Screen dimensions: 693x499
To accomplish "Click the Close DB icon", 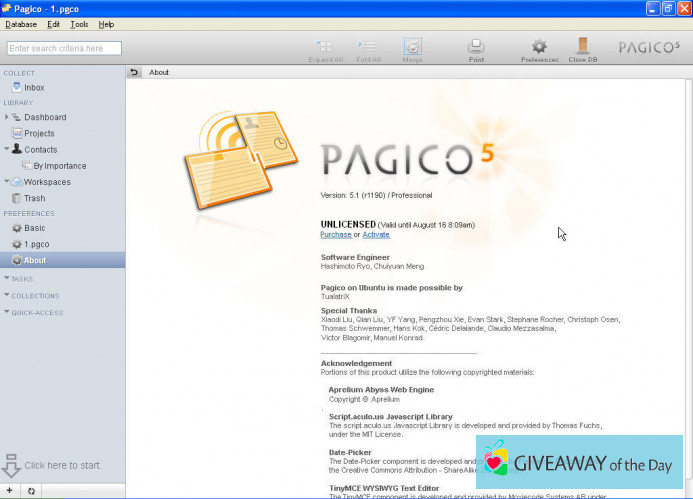I will pyautogui.click(x=583, y=47).
